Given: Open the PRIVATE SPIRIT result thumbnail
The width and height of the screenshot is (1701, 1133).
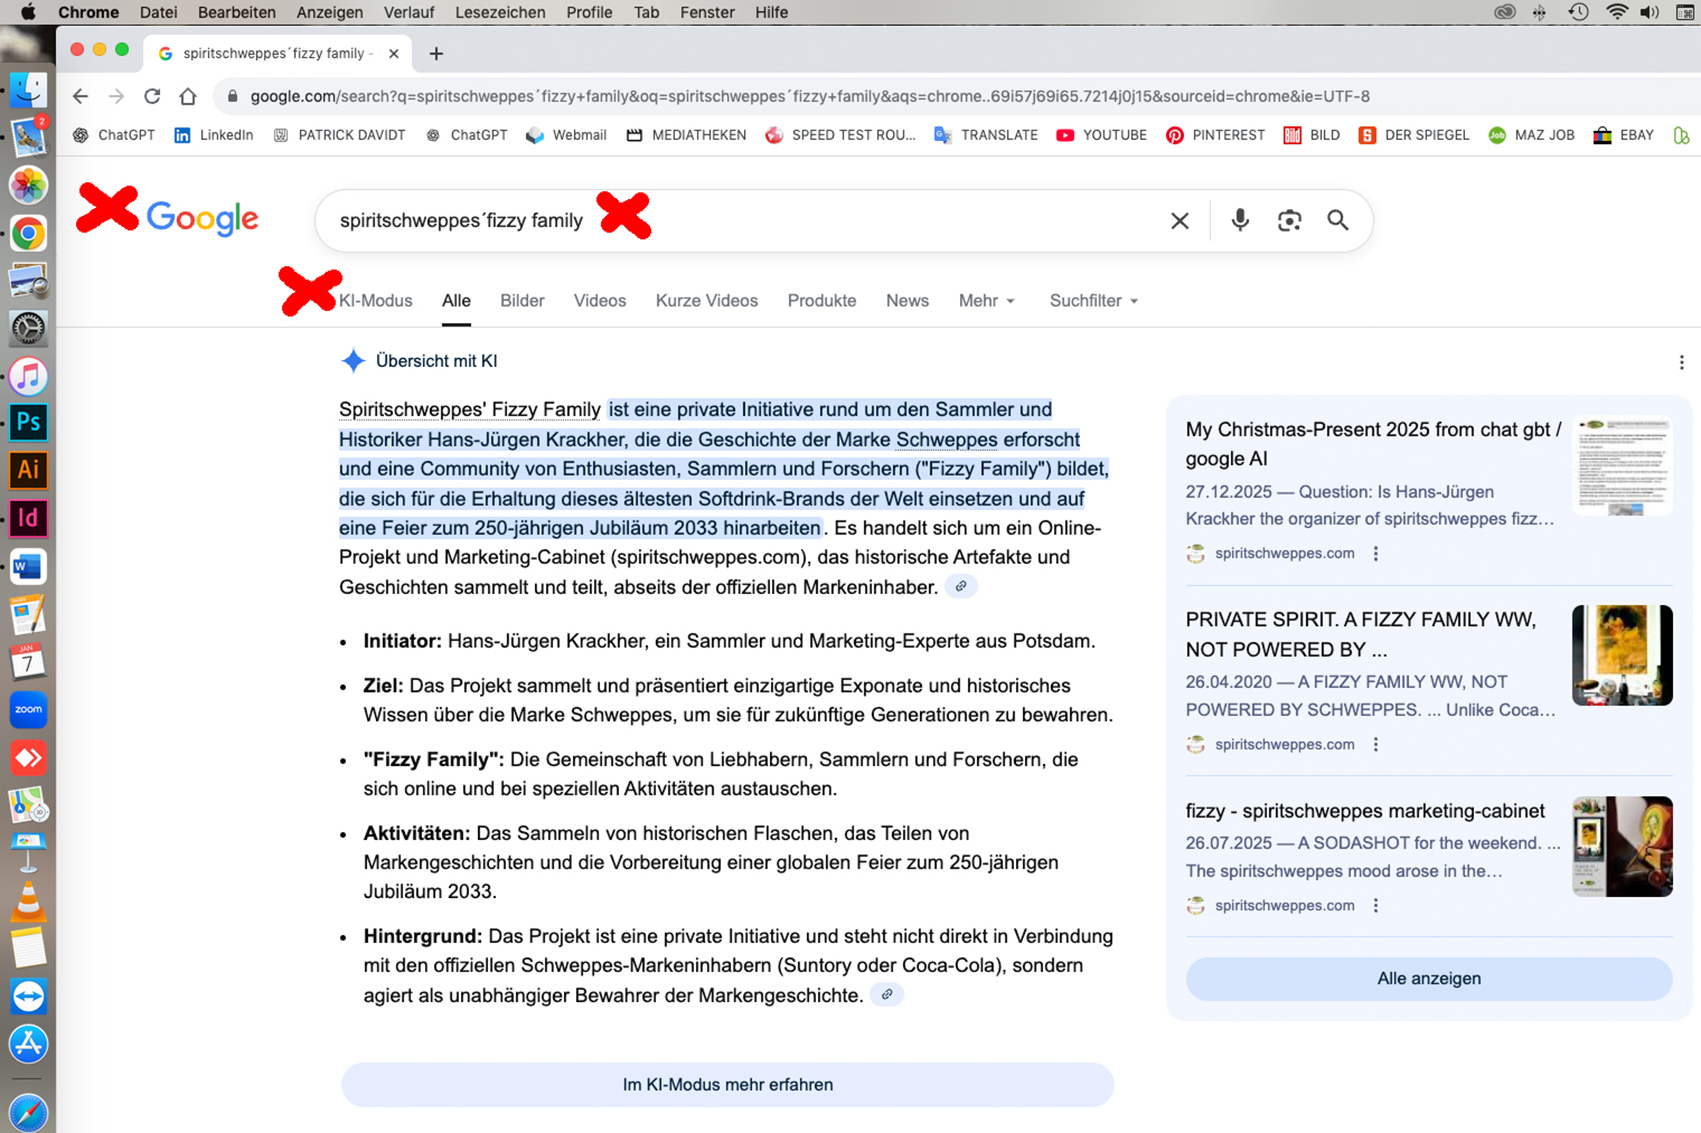Looking at the screenshot, I should coord(1621,655).
